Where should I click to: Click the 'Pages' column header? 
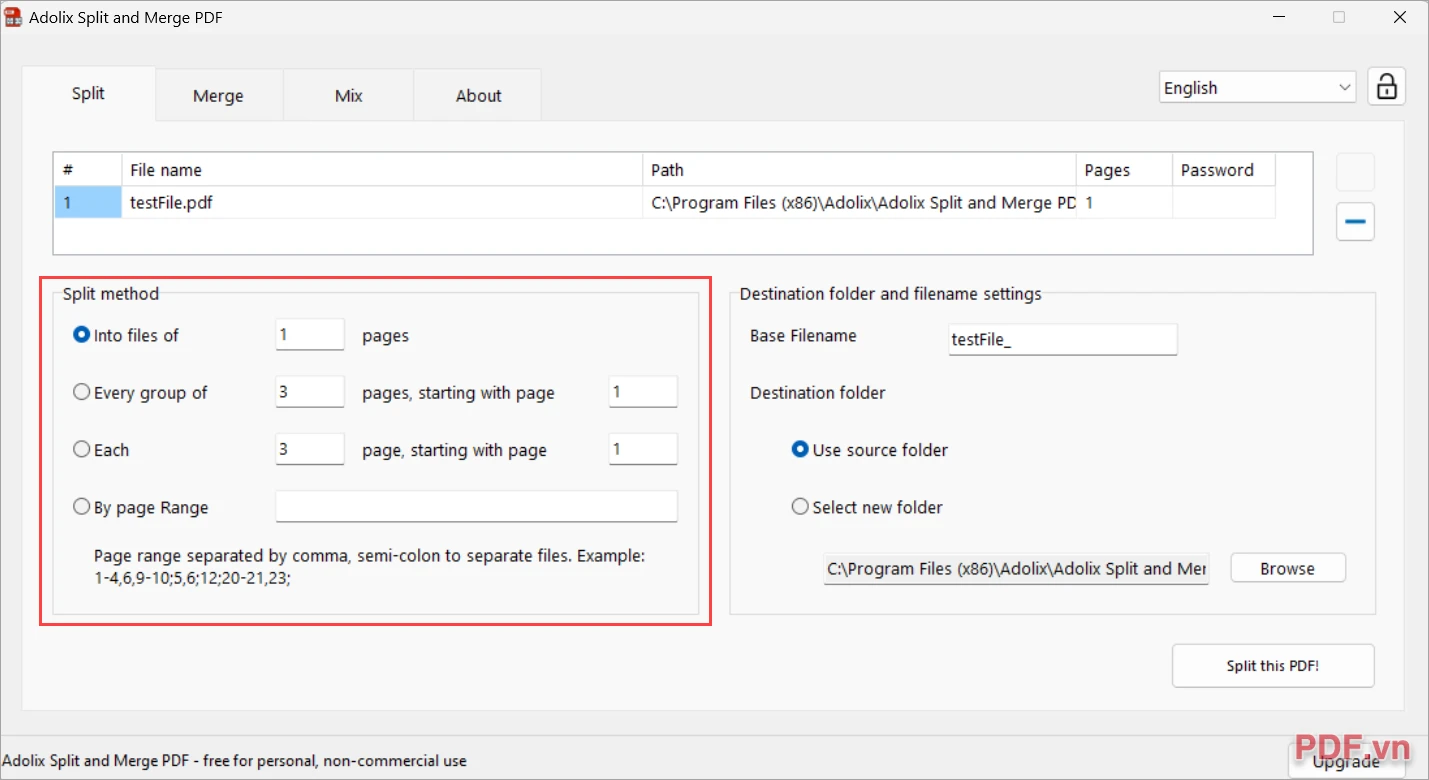coord(1124,170)
